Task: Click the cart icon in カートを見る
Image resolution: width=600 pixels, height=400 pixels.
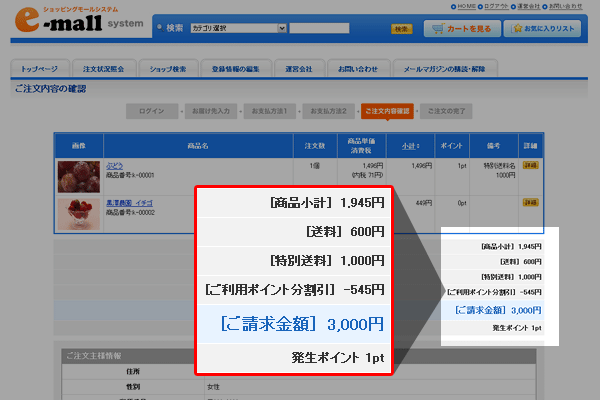Action: click(437, 29)
